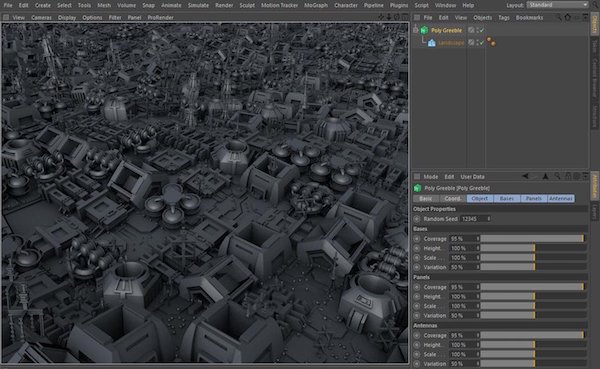The image size is (600, 369).
Task: Toggle the Antennas Coverage keyframe circle
Action: pos(417,335)
